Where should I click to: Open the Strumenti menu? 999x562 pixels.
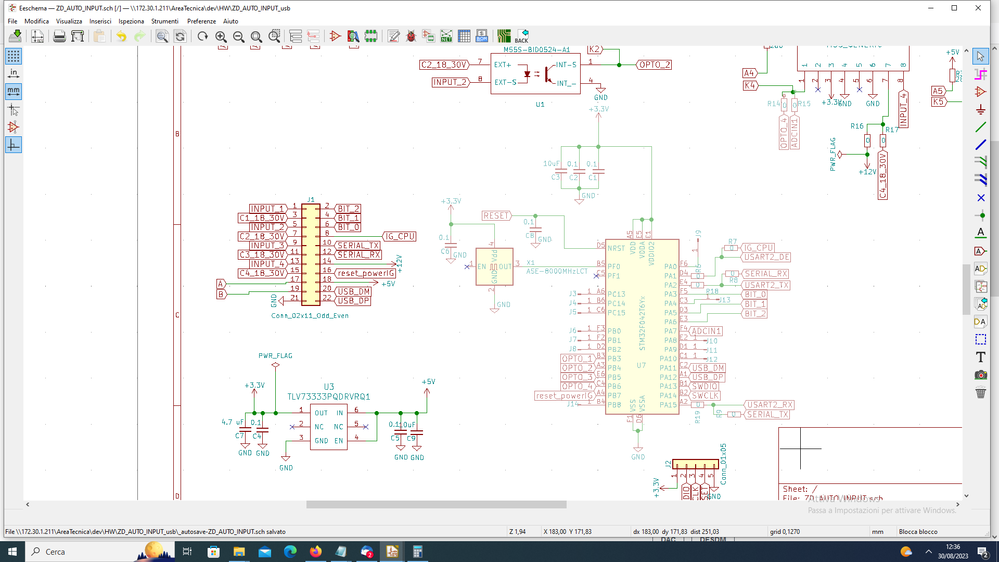pyautogui.click(x=165, y=21)
